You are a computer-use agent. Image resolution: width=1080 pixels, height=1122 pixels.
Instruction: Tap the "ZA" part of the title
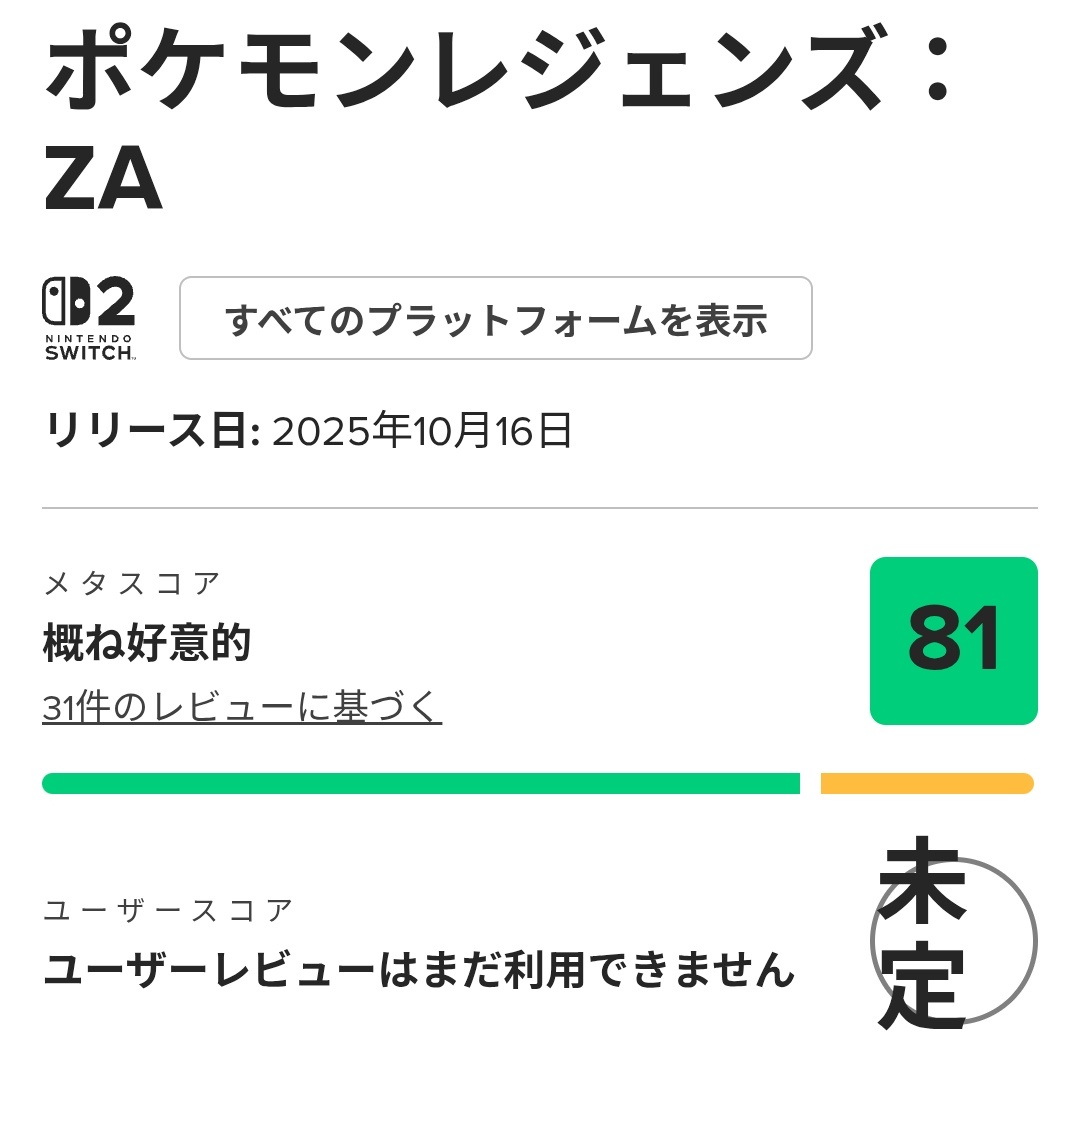(103, 180)
